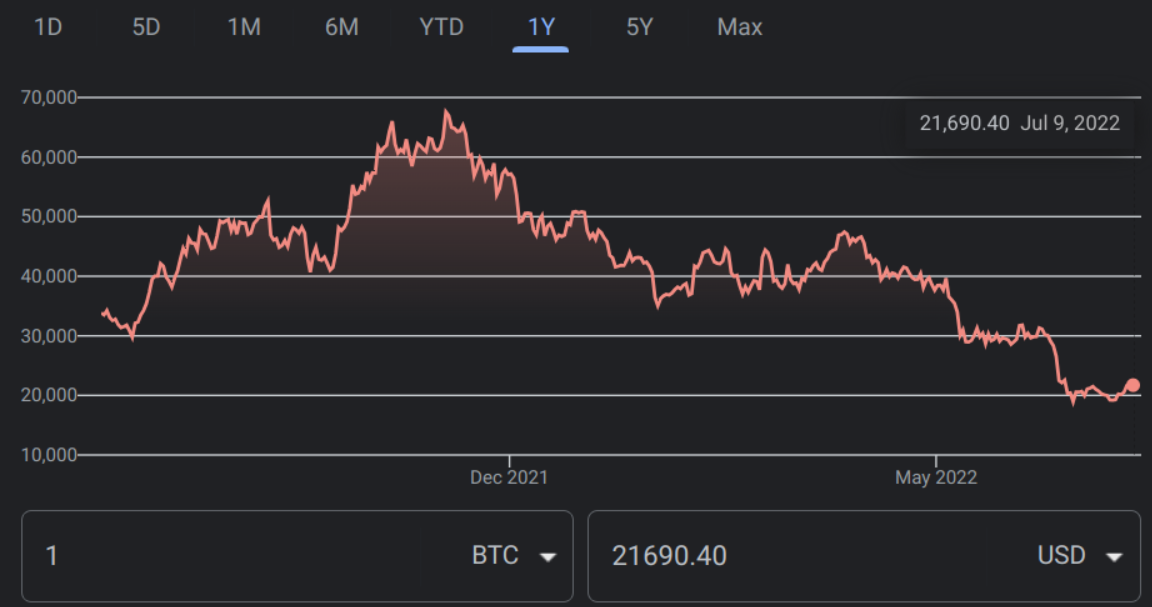Open the USD currency dropdown arrow
Viewport: 1152px width, 607px height.
coord(1114,557)
